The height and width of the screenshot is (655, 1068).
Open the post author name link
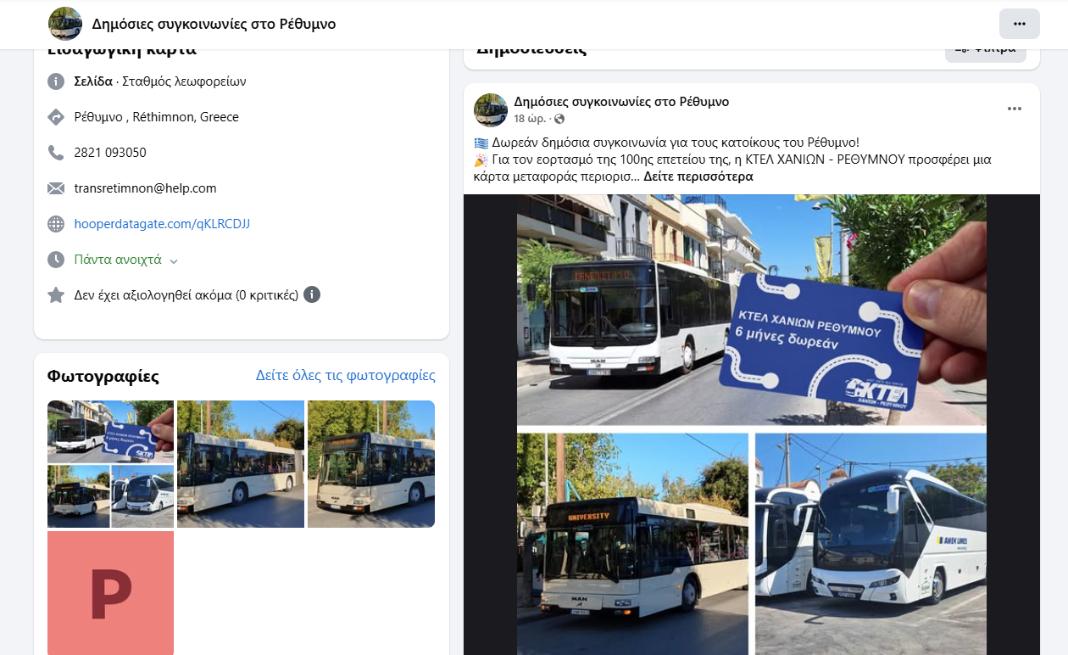pyautogui.click(x=621, y=102)
